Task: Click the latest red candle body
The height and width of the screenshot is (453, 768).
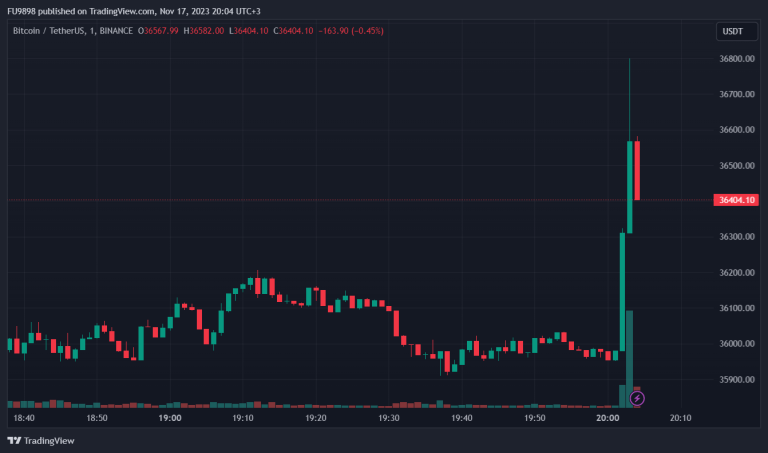Action: coord(638,171)
